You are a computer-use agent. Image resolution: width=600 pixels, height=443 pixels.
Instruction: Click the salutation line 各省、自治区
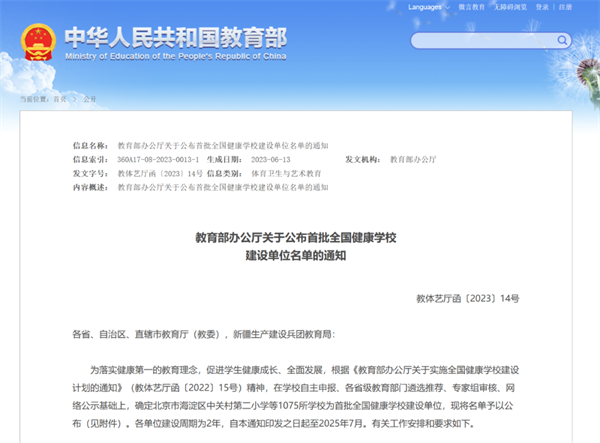204,334
